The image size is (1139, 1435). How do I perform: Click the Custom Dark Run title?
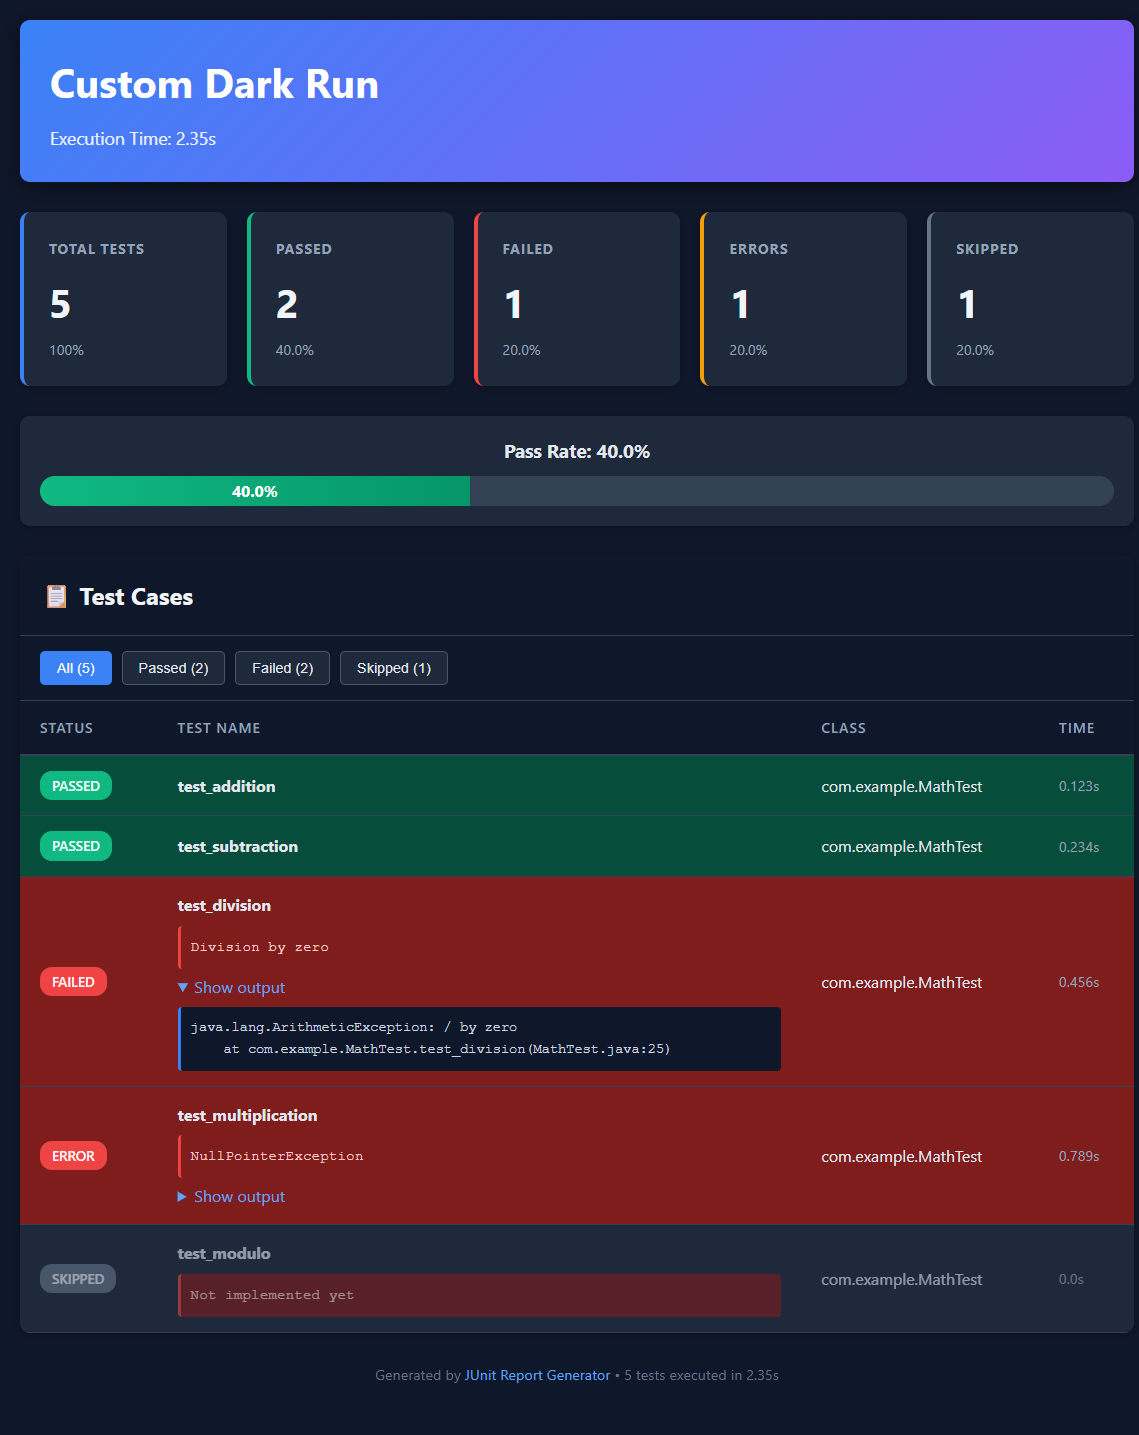click(x=214, y=84)
